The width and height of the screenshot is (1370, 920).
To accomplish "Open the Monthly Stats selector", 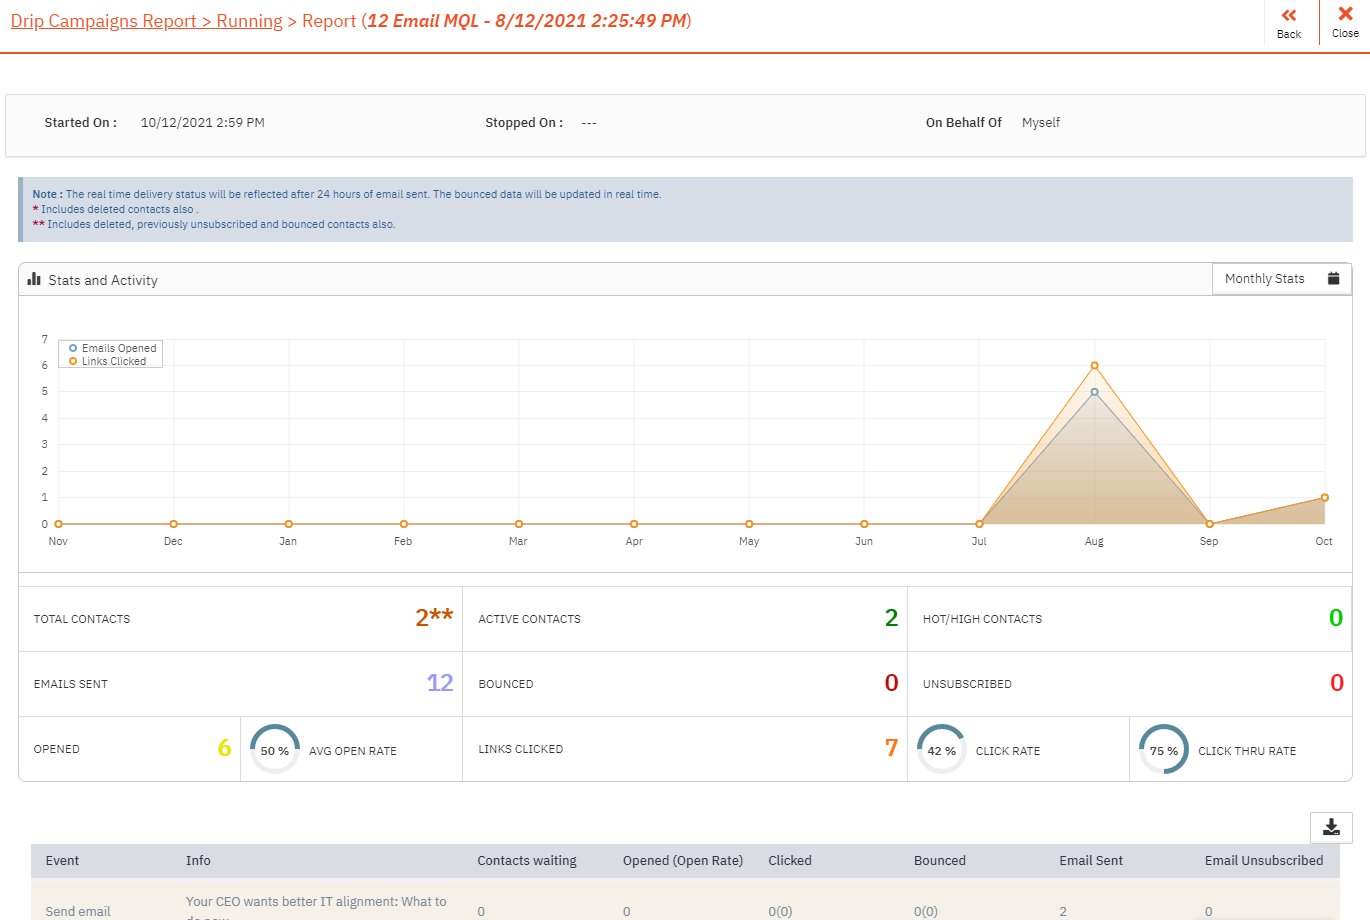I will tap(1264, 279).
